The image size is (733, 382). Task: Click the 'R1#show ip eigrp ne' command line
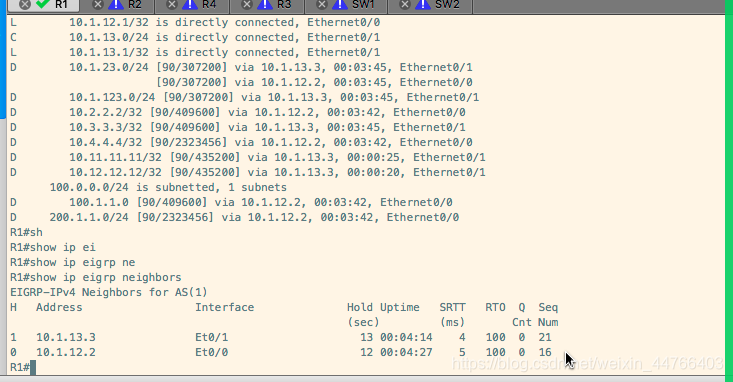(x=72, y=262)
